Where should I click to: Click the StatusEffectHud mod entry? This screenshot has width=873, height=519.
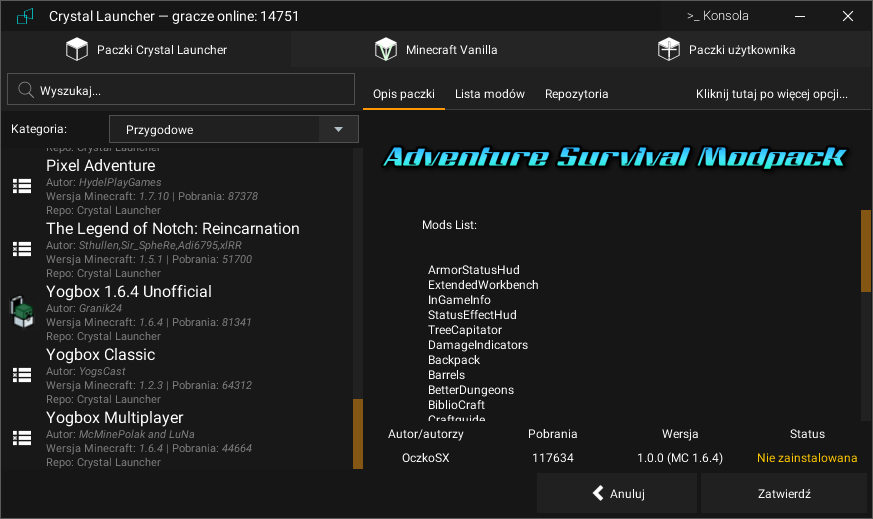click(472, 315)
